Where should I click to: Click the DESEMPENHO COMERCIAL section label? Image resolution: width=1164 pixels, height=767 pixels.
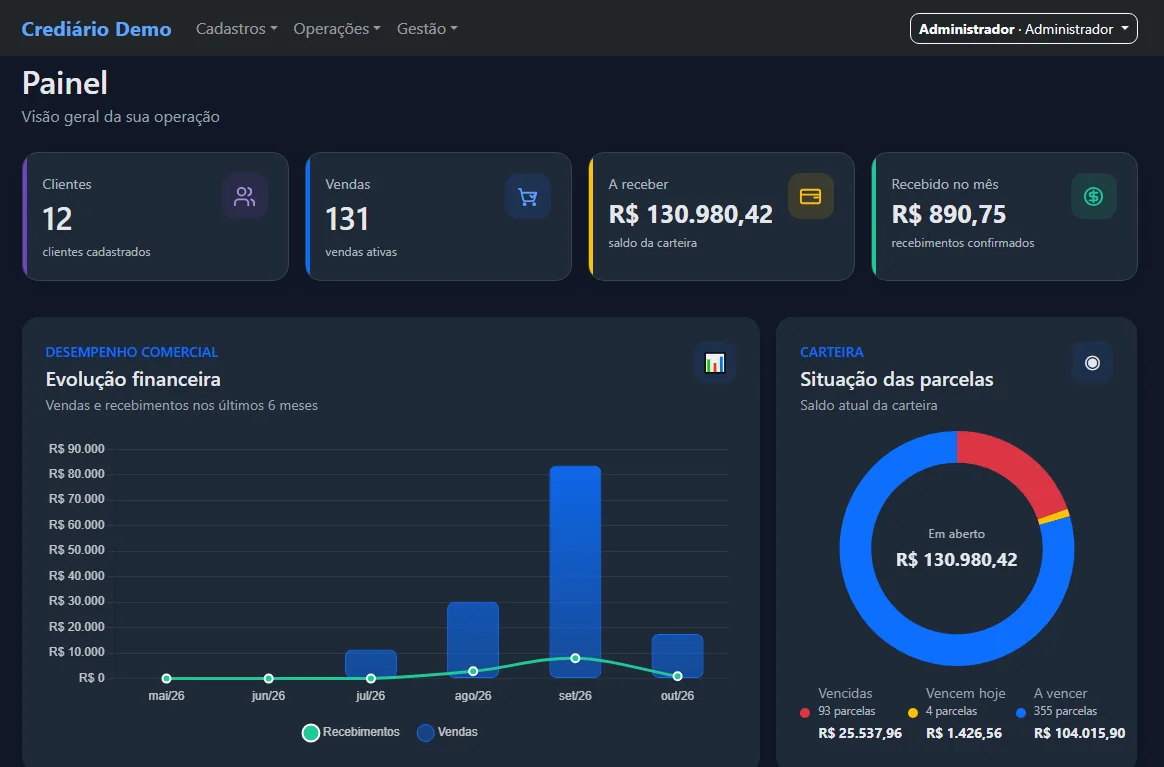point(131,352)
